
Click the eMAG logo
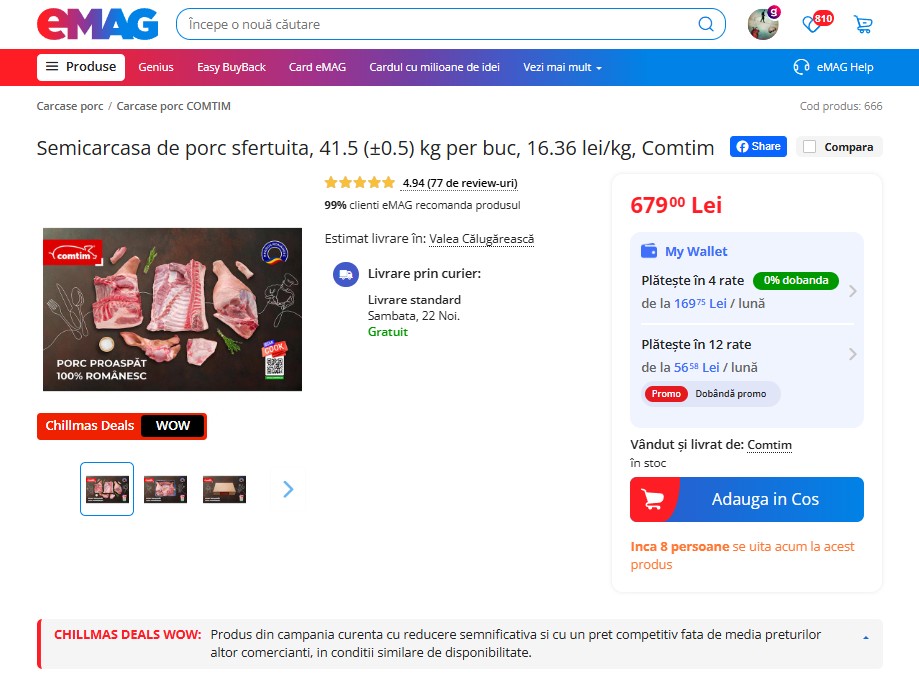[98, 24]
